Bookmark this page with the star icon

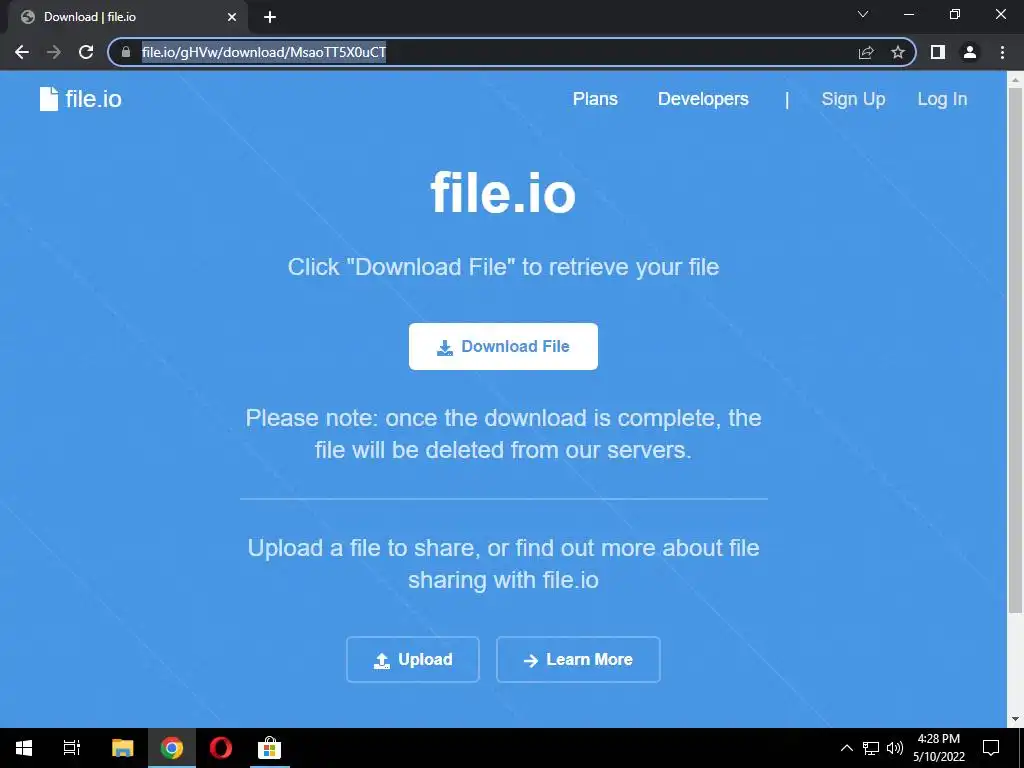pyautogui.click(x=898, y=52)
